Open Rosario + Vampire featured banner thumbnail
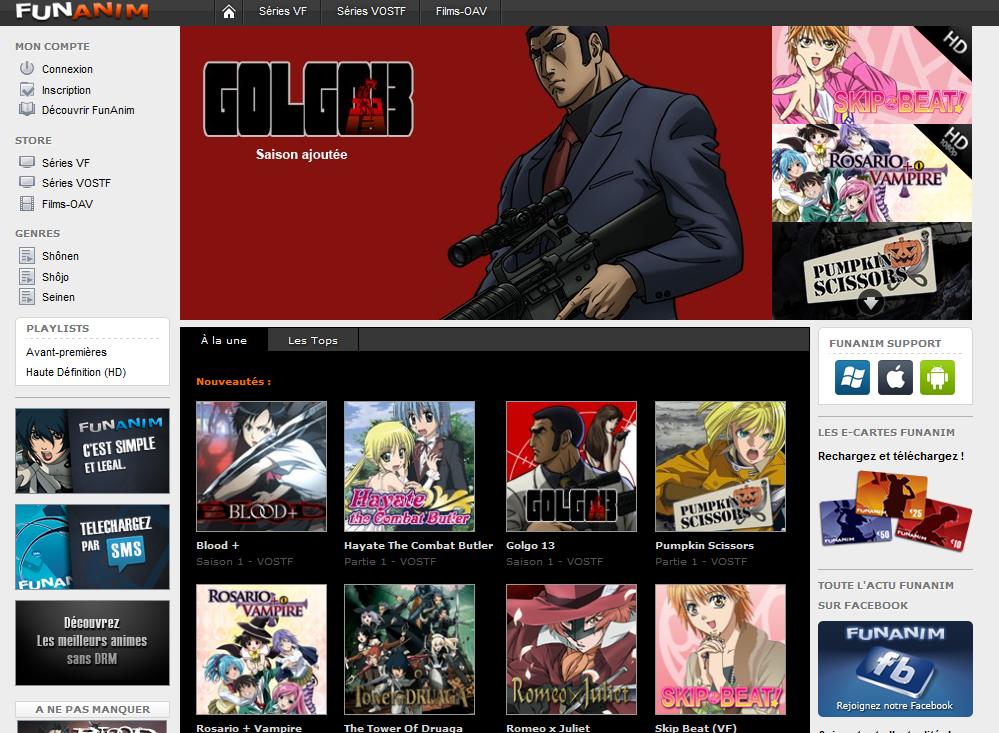The height and width of the screenshot is (733, 999). tap(872, 173)
